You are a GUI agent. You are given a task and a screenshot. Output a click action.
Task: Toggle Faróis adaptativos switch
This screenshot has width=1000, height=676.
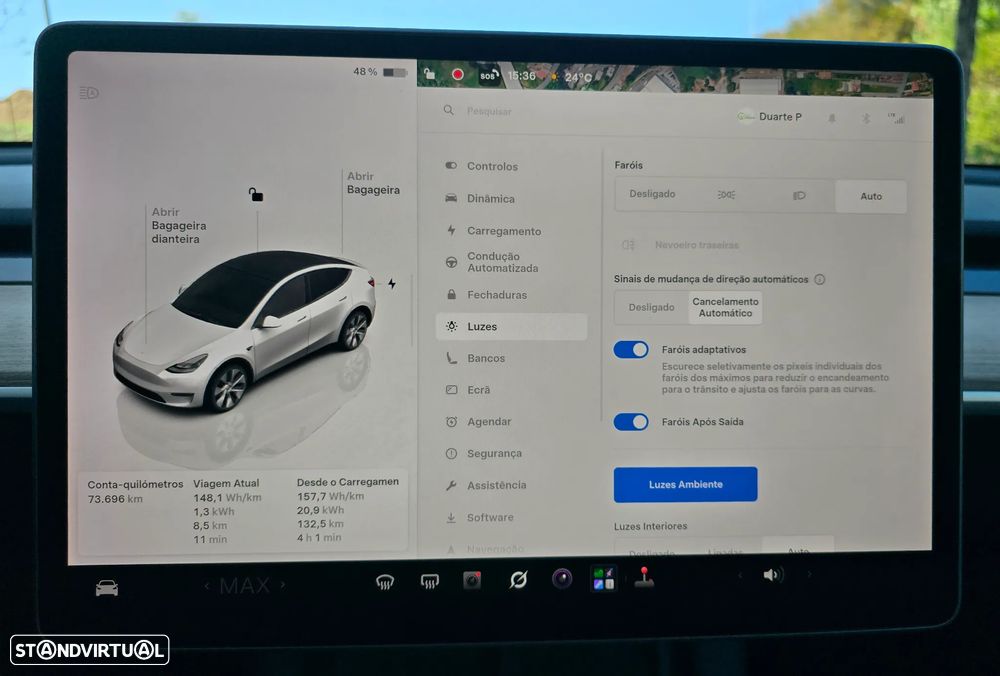[x=631, y=349]
